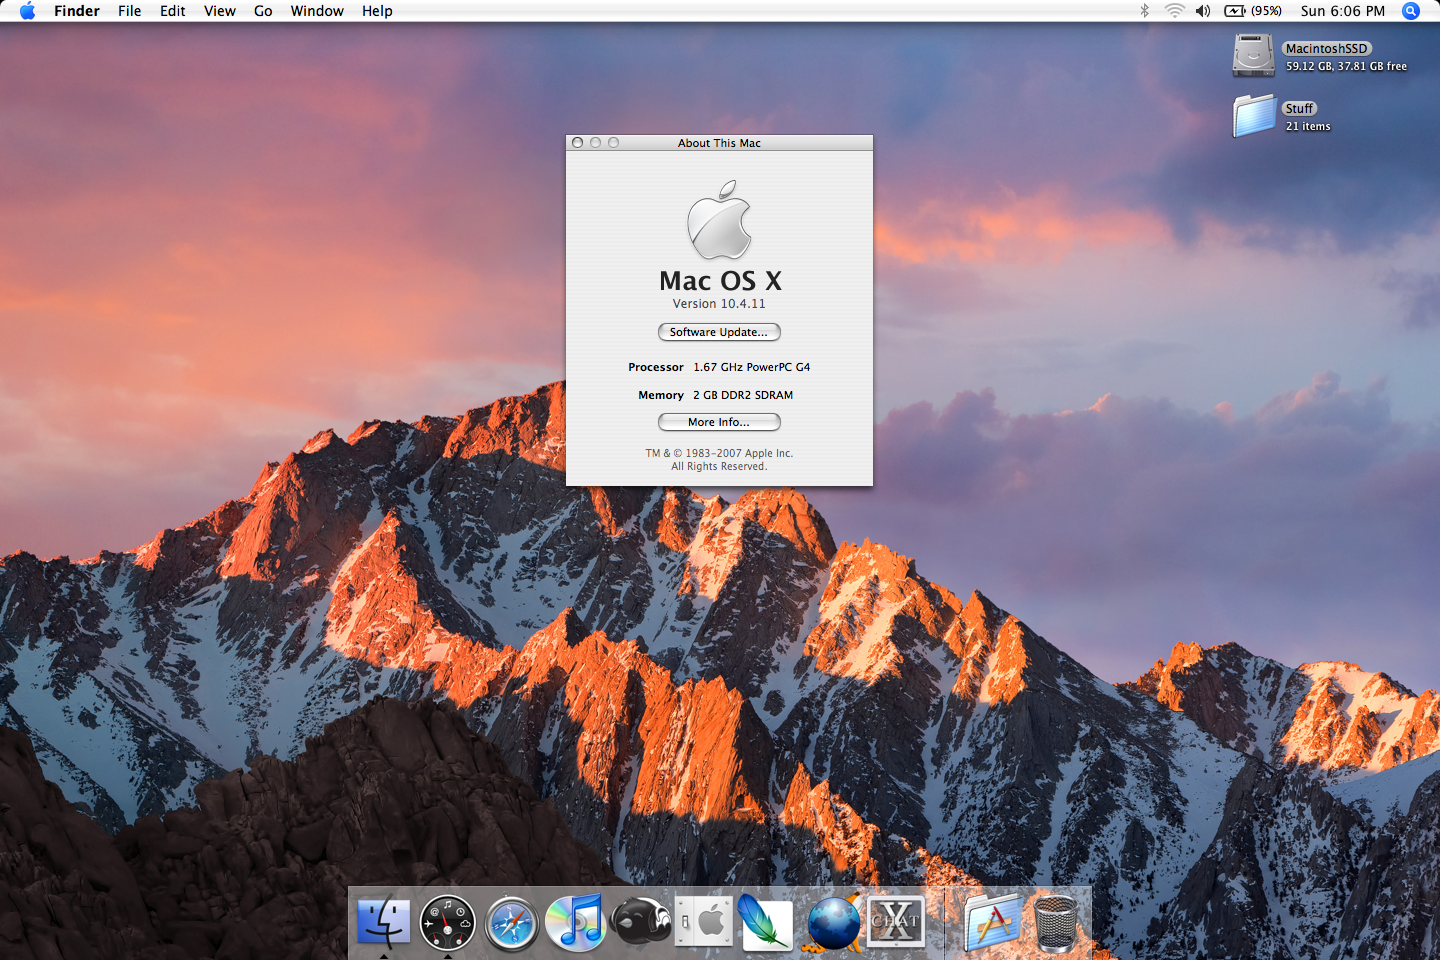The height and width of the screenshot is (960, 1440).
Task: Click the Bluetooth status icon
Action: pyautogui.click(x=1145, y=11)
